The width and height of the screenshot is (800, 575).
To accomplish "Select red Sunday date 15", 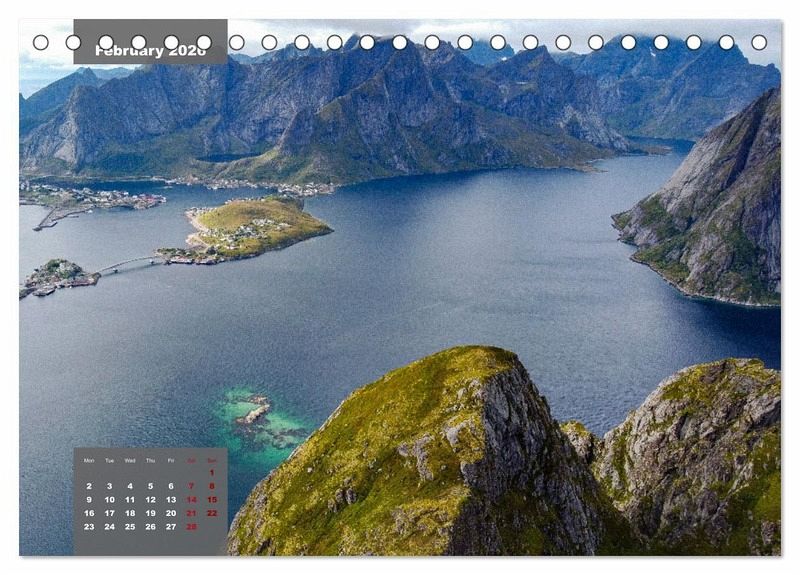I will point(212,499).
